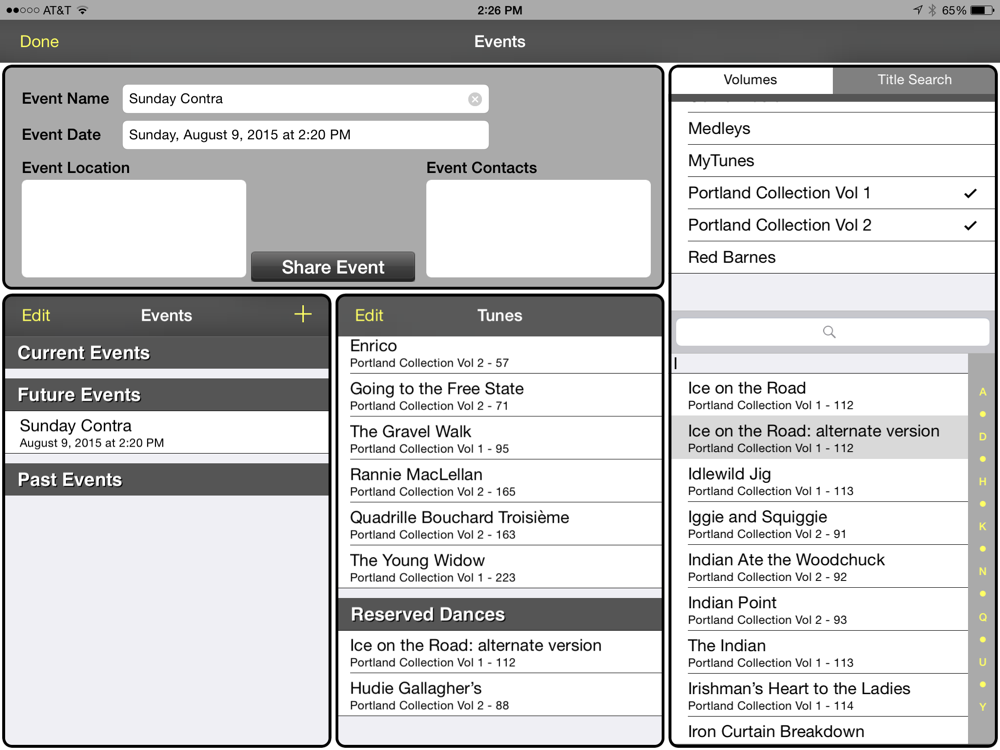Viewport: 1000px width, 750px height.
Task: Select Idlewild Jig in tune index
Action: (x=820, y=481)
